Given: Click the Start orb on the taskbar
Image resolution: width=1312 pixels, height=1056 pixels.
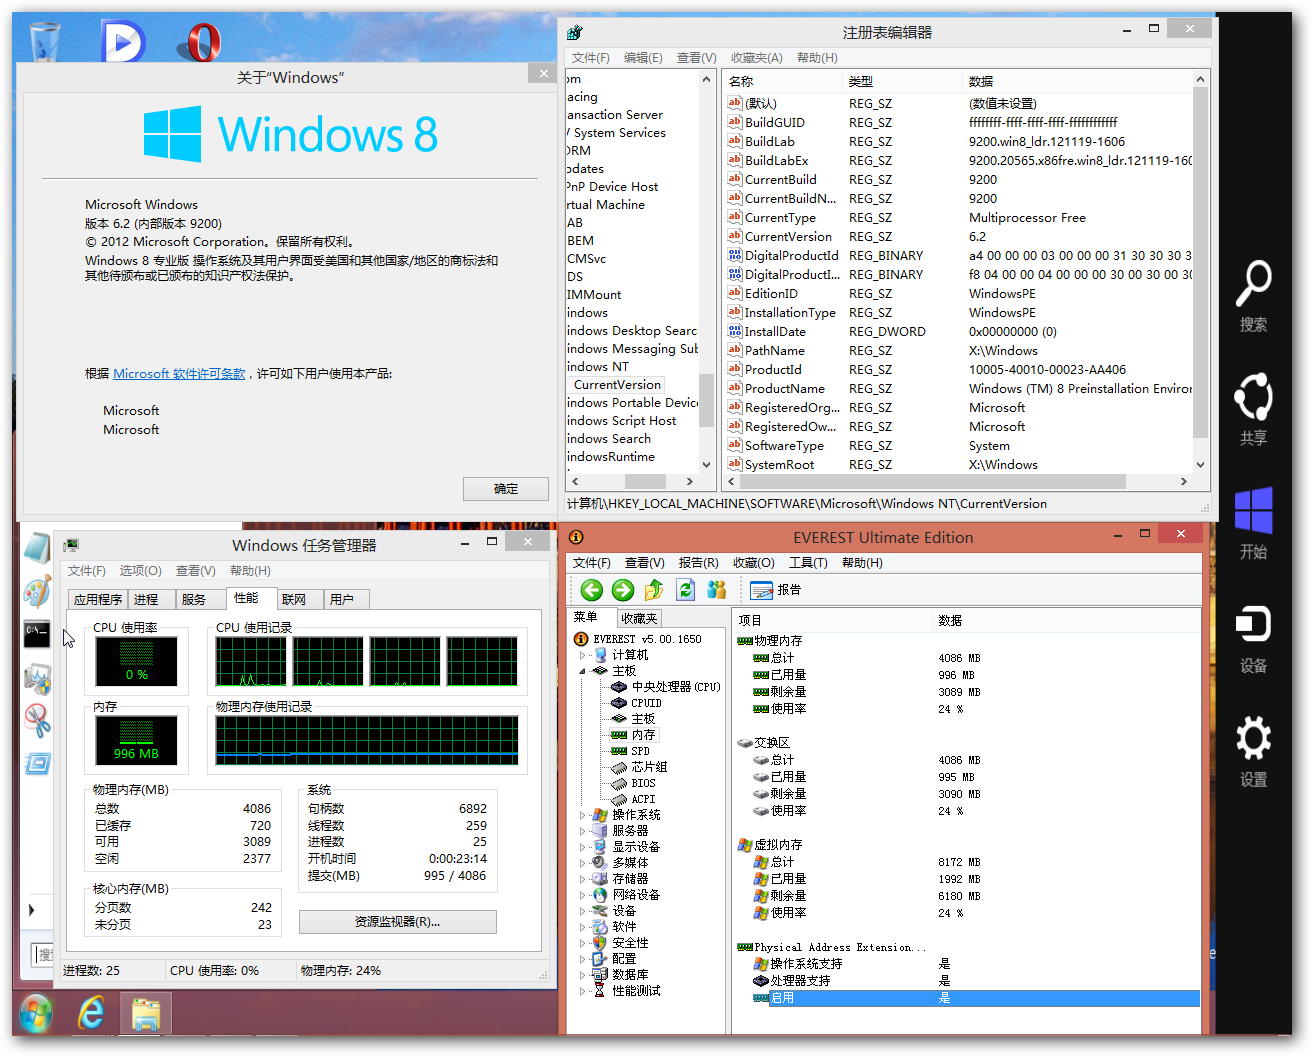Looking at the screenshot, I should [35, 1014].
